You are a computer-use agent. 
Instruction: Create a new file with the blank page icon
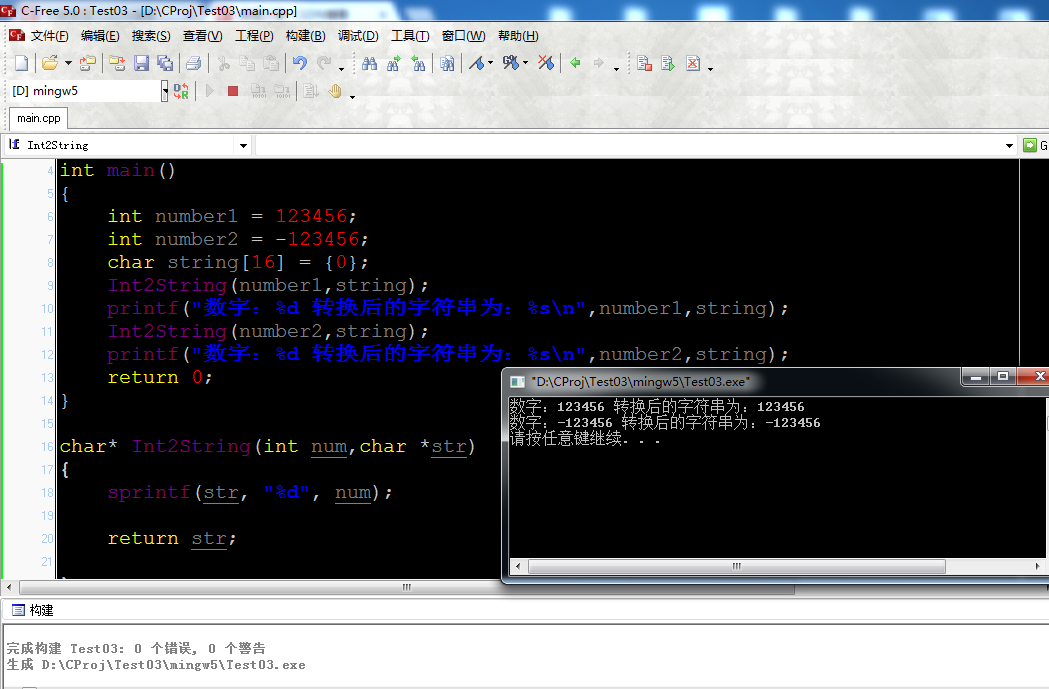tap(21, 63)
